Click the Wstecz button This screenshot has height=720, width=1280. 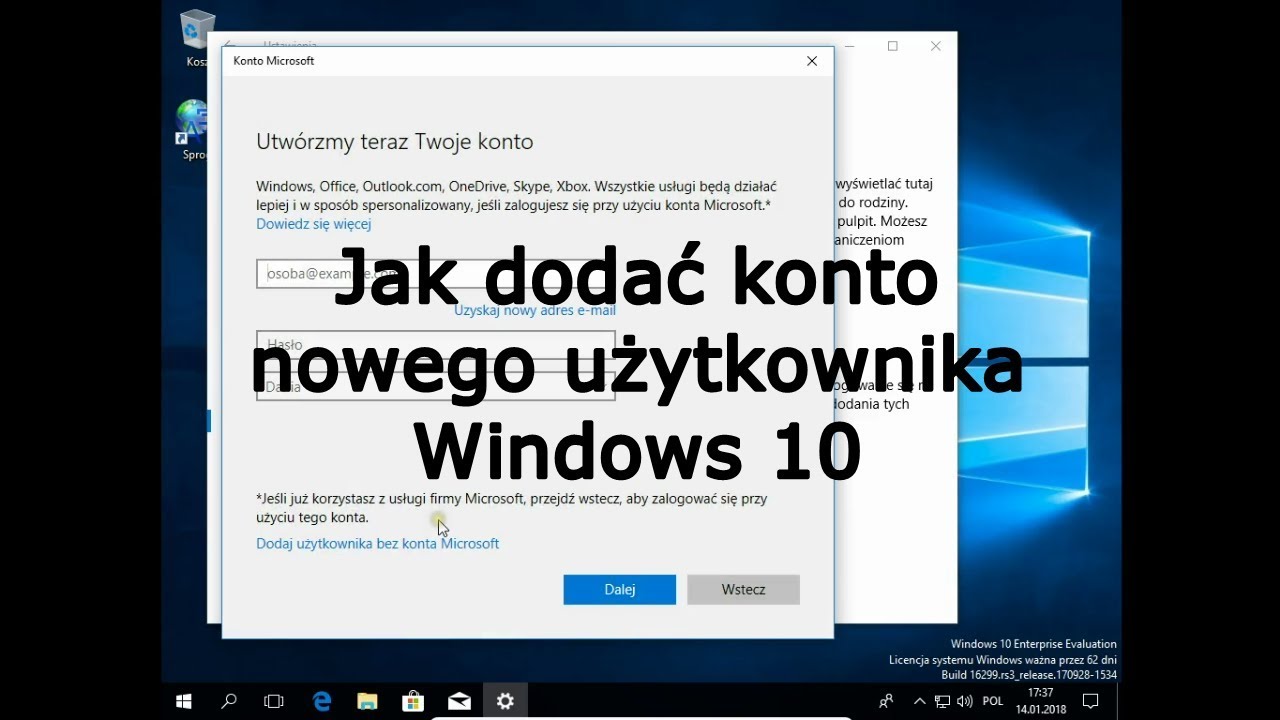click(x=743, y=589)
